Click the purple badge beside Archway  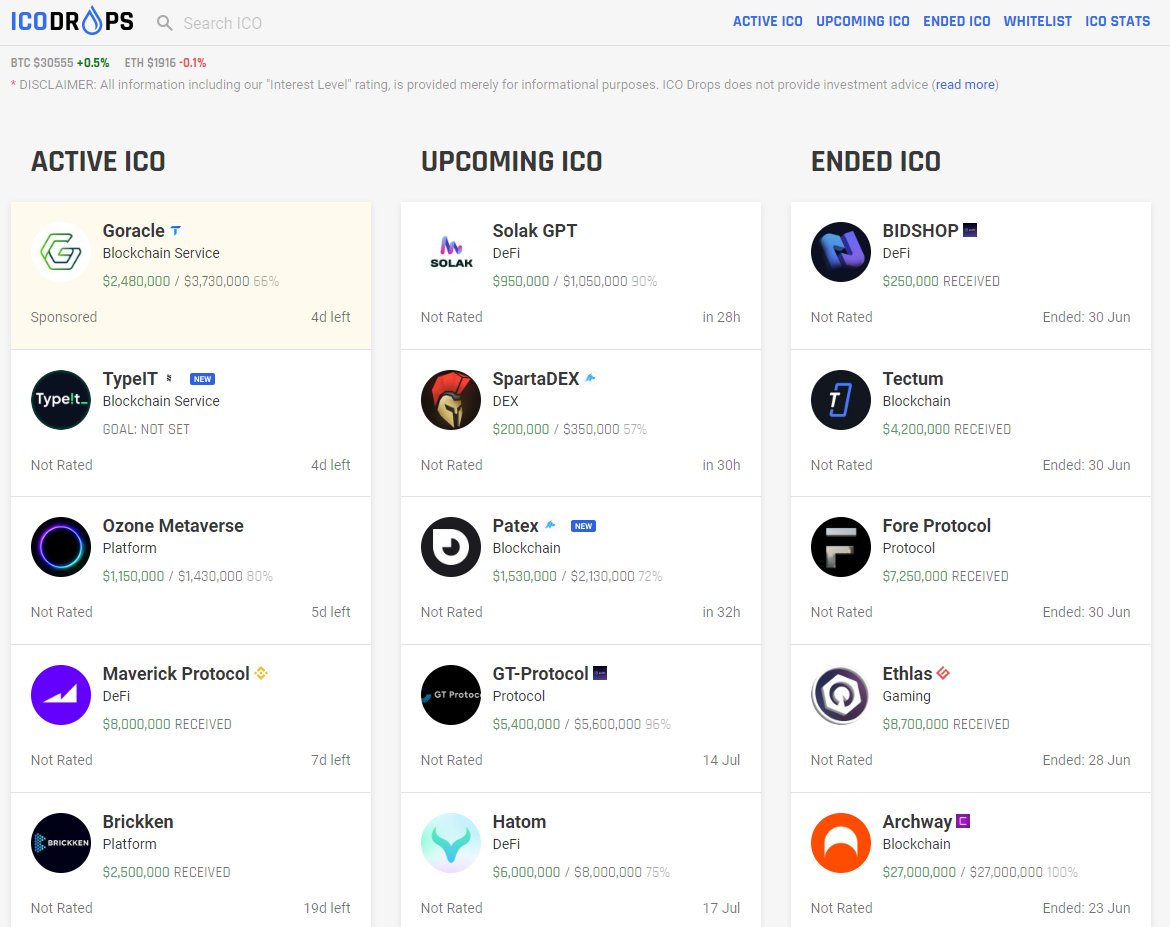coord(963,821)
